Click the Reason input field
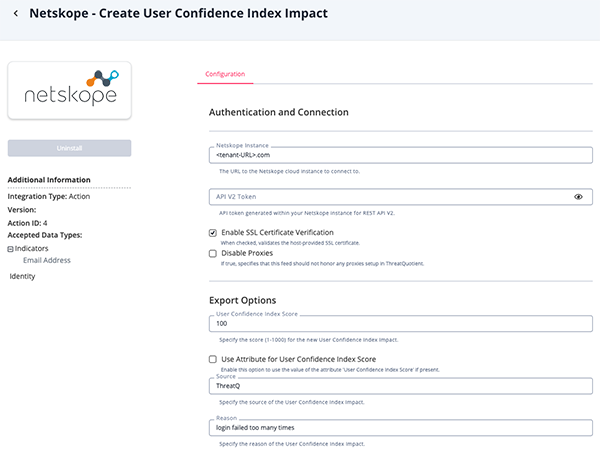The height and width of the screenshot is (452, 600). (x=401, y=428)
